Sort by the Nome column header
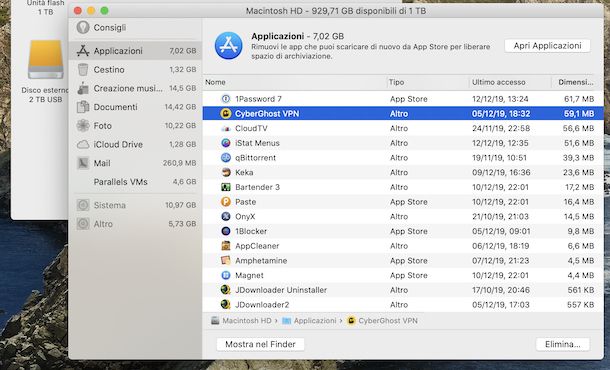The image size is (610, 370). click(294, 82)
